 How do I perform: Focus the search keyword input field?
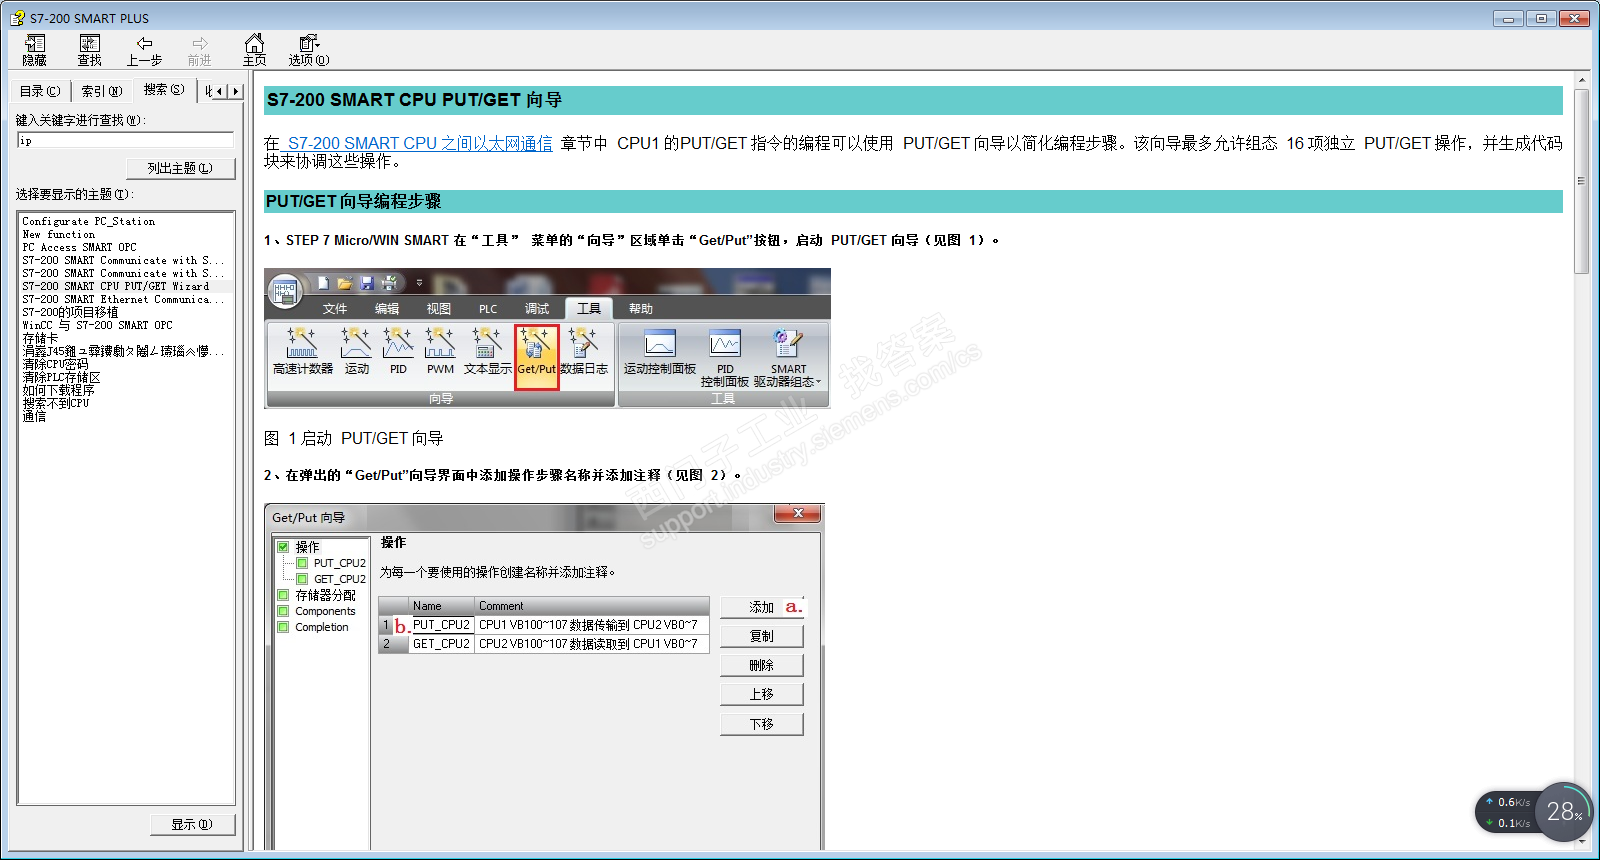click(x=125, y=141)
